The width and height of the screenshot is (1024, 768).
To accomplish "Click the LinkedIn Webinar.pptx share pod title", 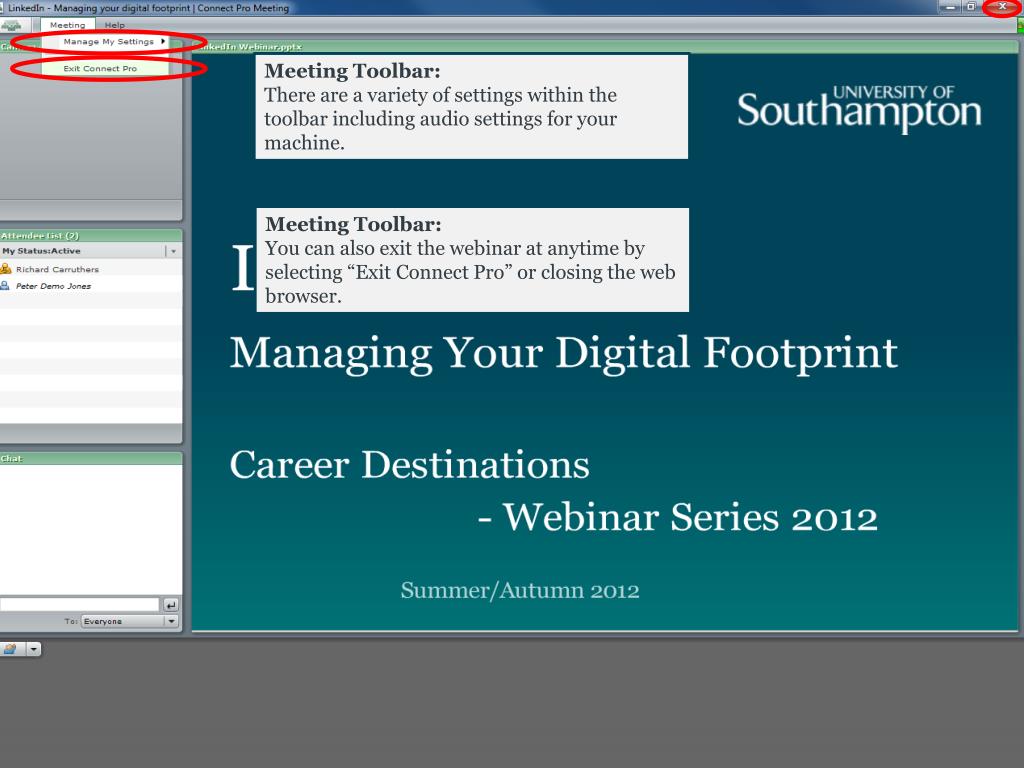I will 251,47.
